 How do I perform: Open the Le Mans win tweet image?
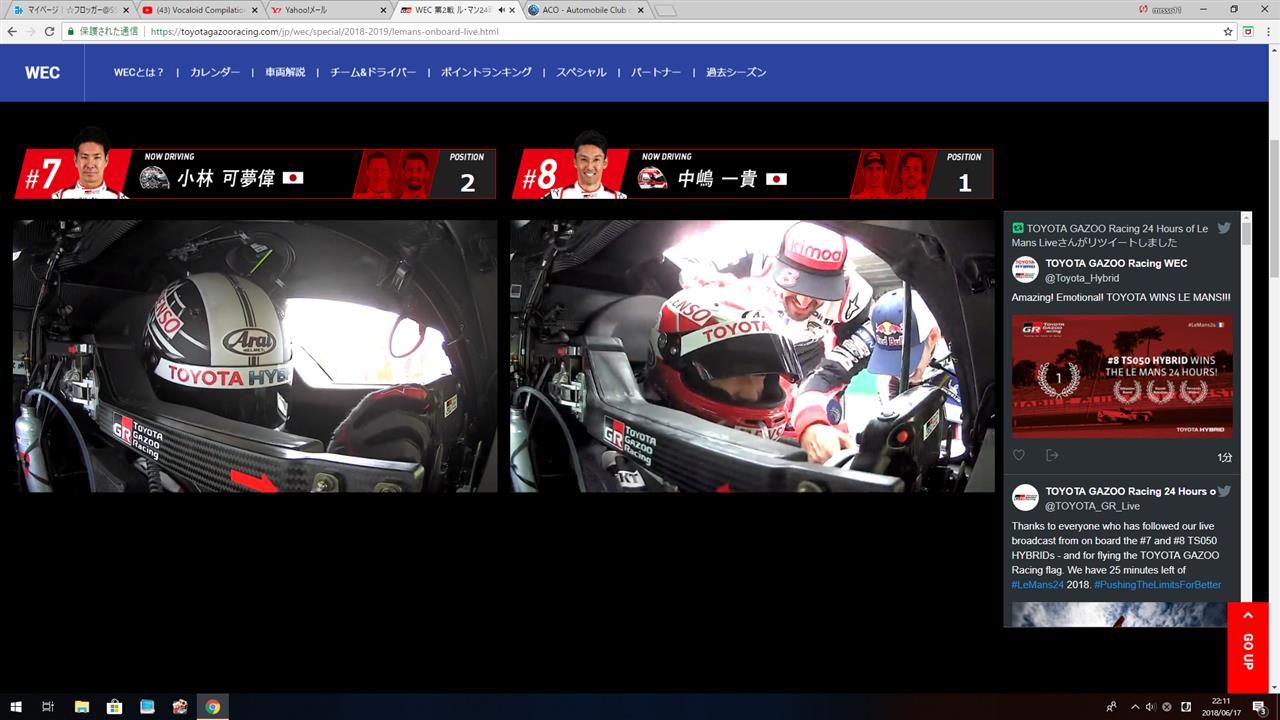click(x=1122, y=377)
